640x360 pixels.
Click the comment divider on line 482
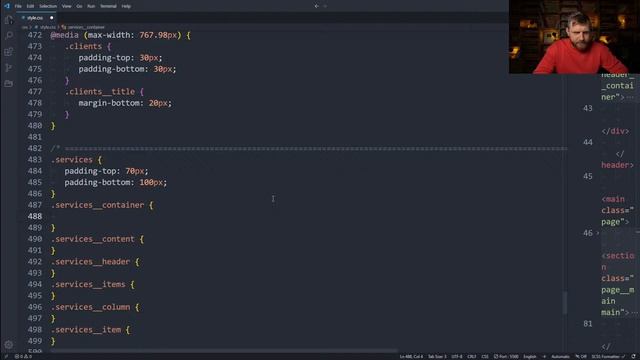coord(309,148)
